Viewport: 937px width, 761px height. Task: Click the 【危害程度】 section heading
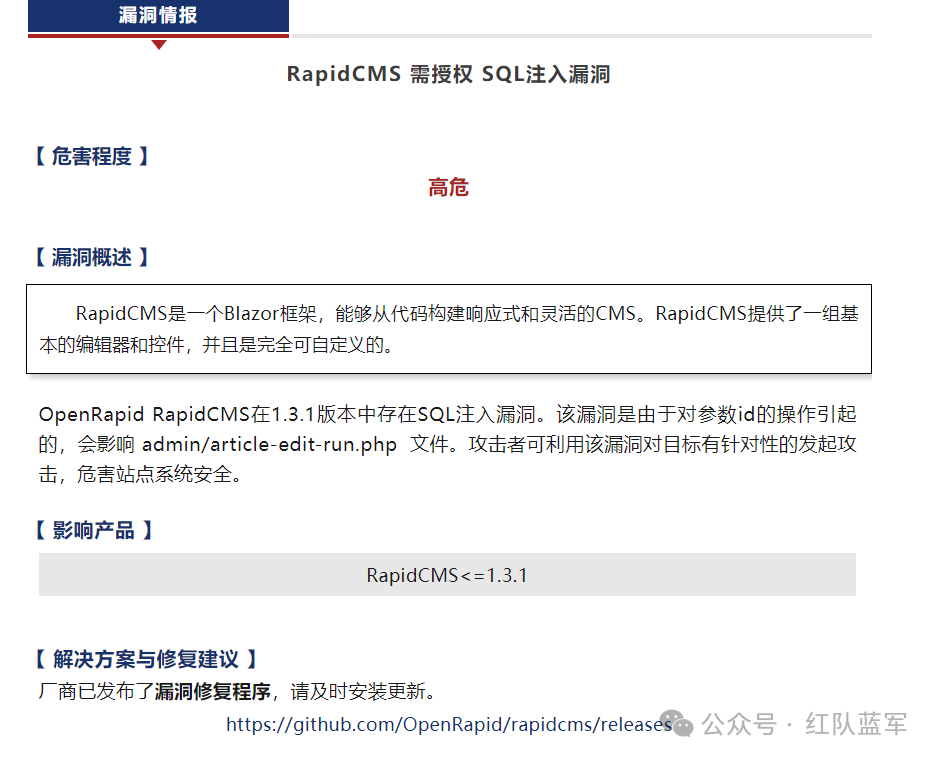point(91,157)
